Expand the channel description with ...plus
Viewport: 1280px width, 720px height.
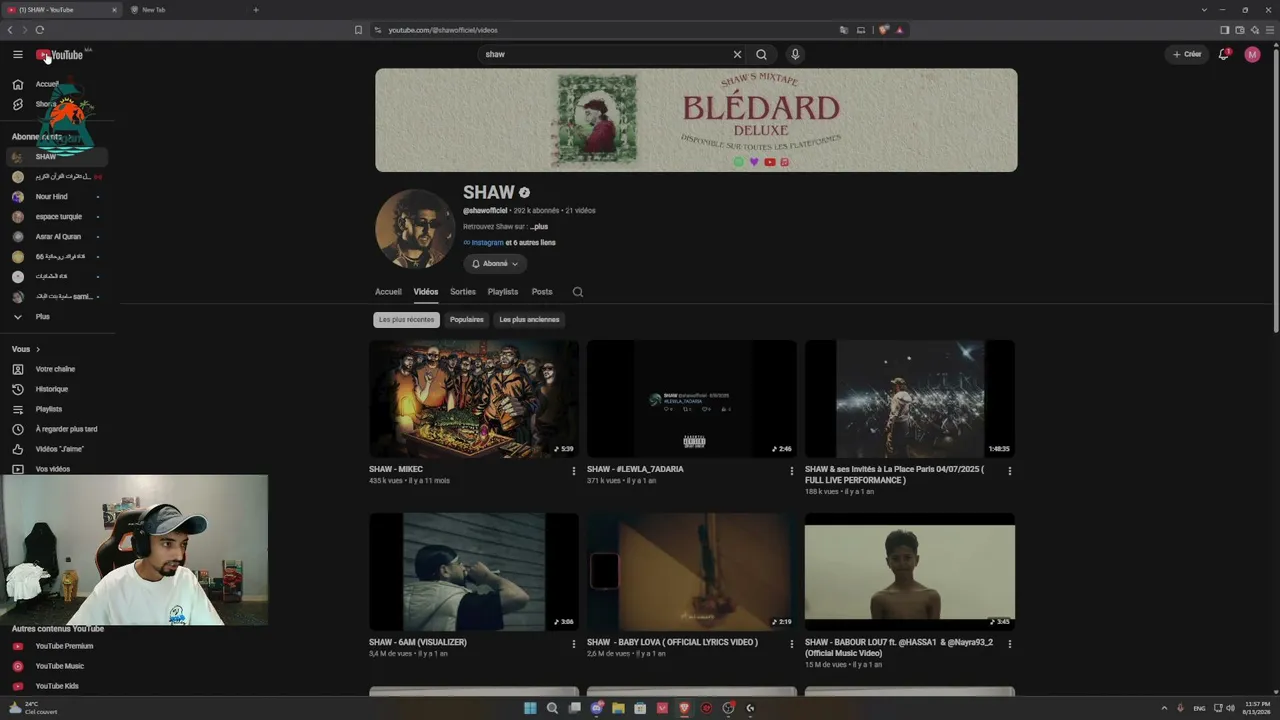point(539,227)
